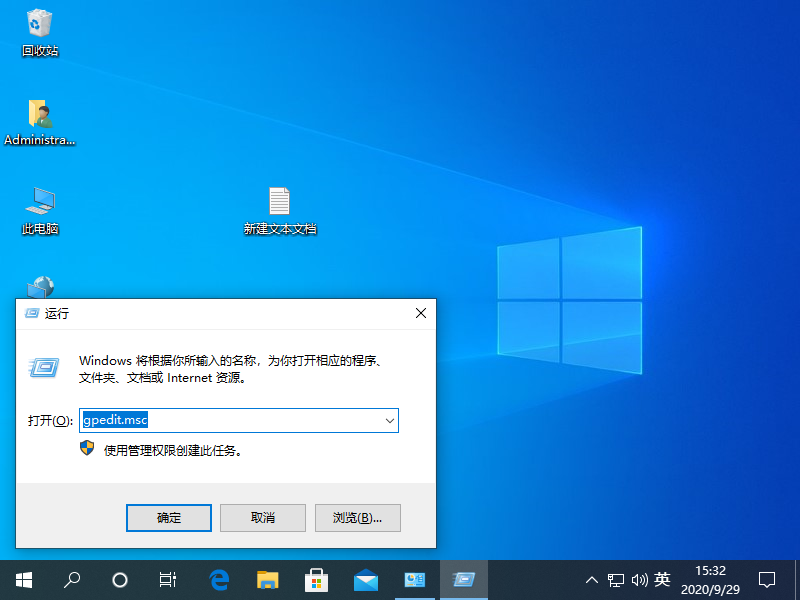Open the Administrator folder on desktop
Image resolution: width=800 pixels, height=600 pixels.
click(x=40, y=113)
